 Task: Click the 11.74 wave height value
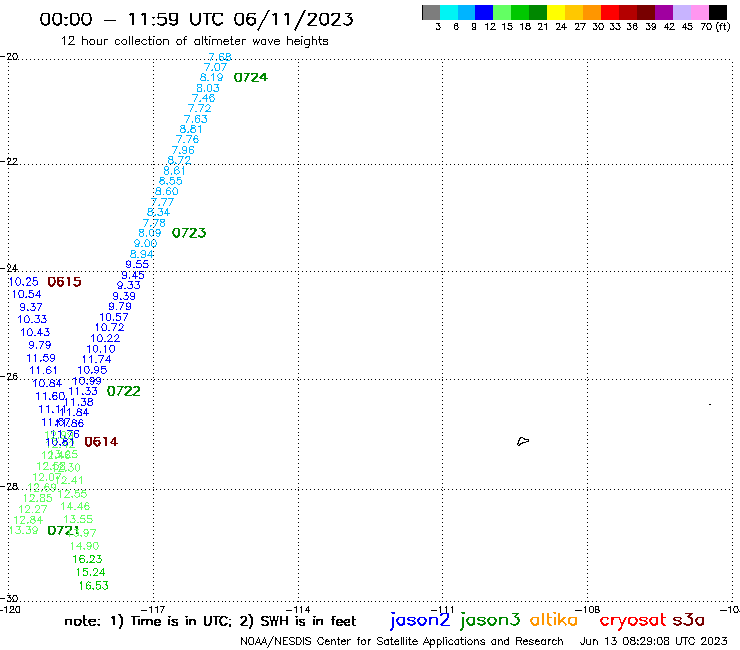click(97, 359)
